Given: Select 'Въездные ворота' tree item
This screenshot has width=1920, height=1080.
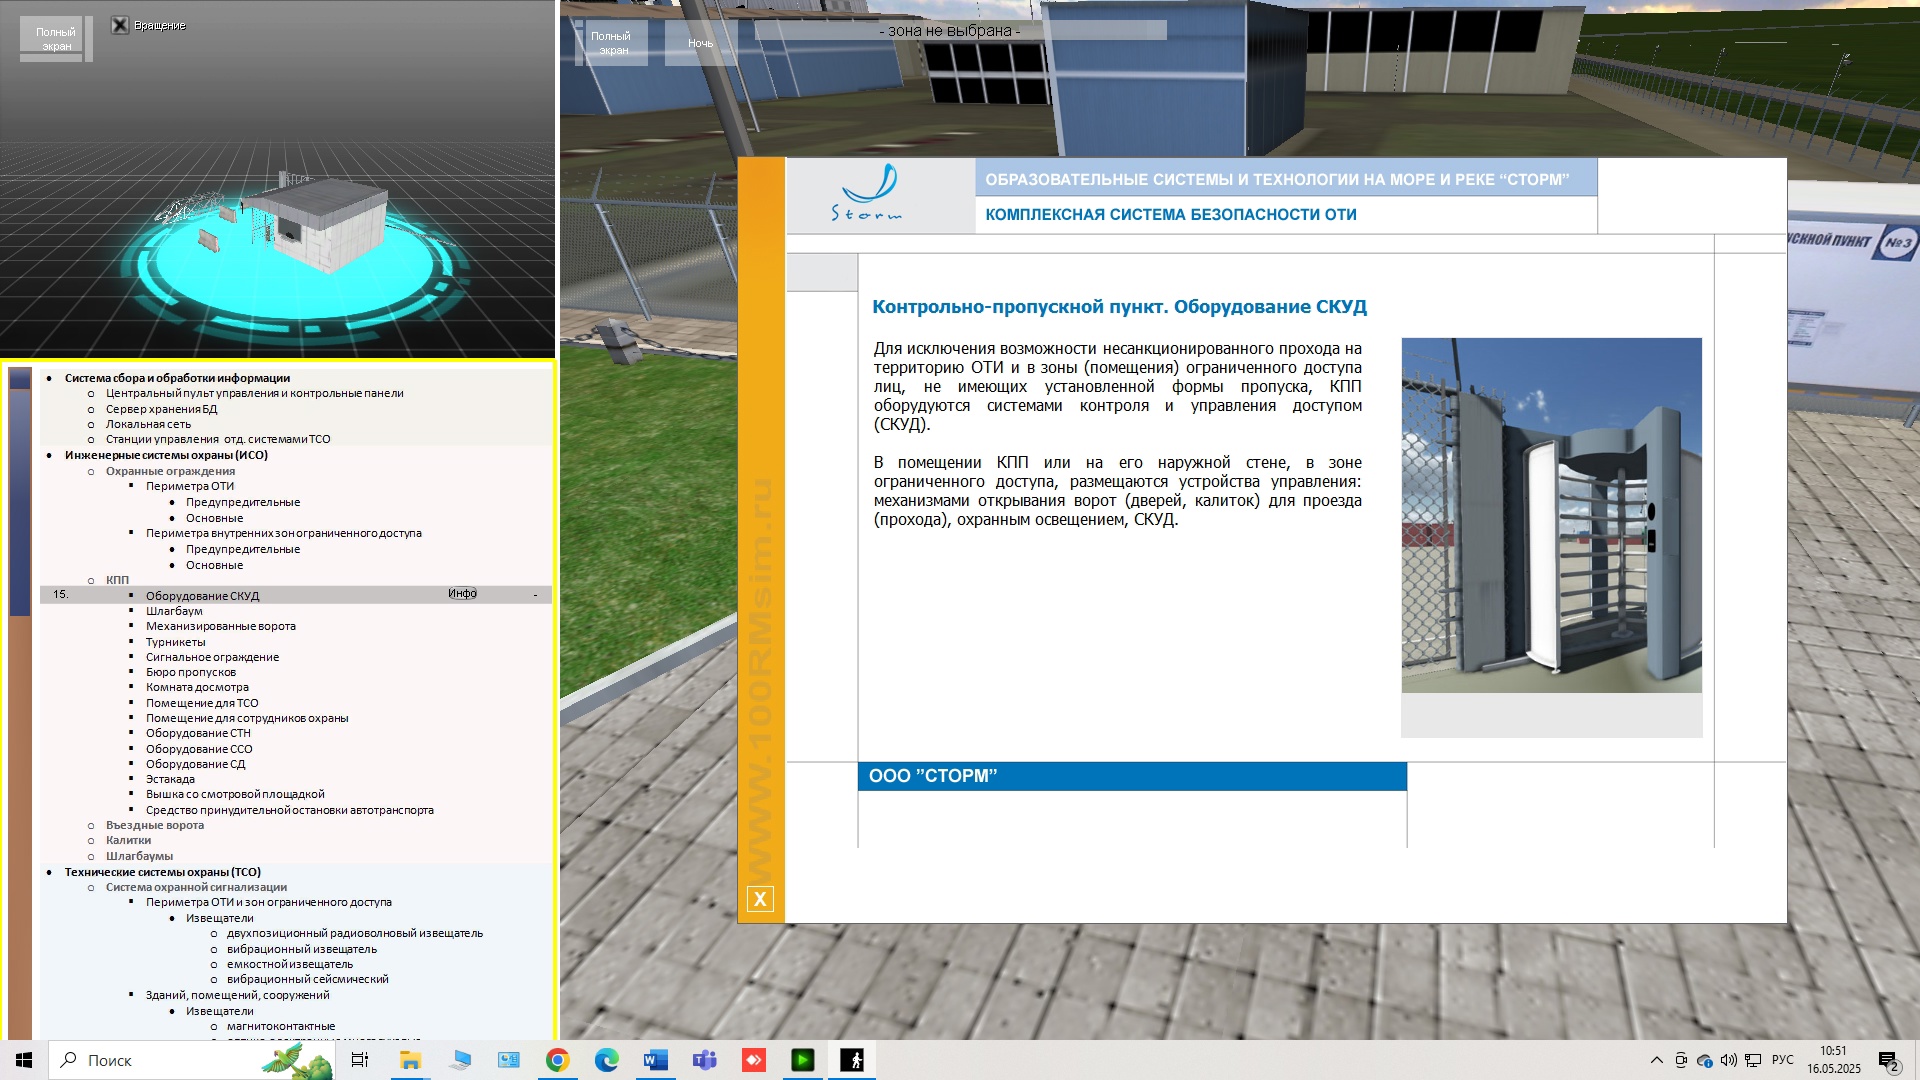Looking at the screenshot, I should (155, 825).
